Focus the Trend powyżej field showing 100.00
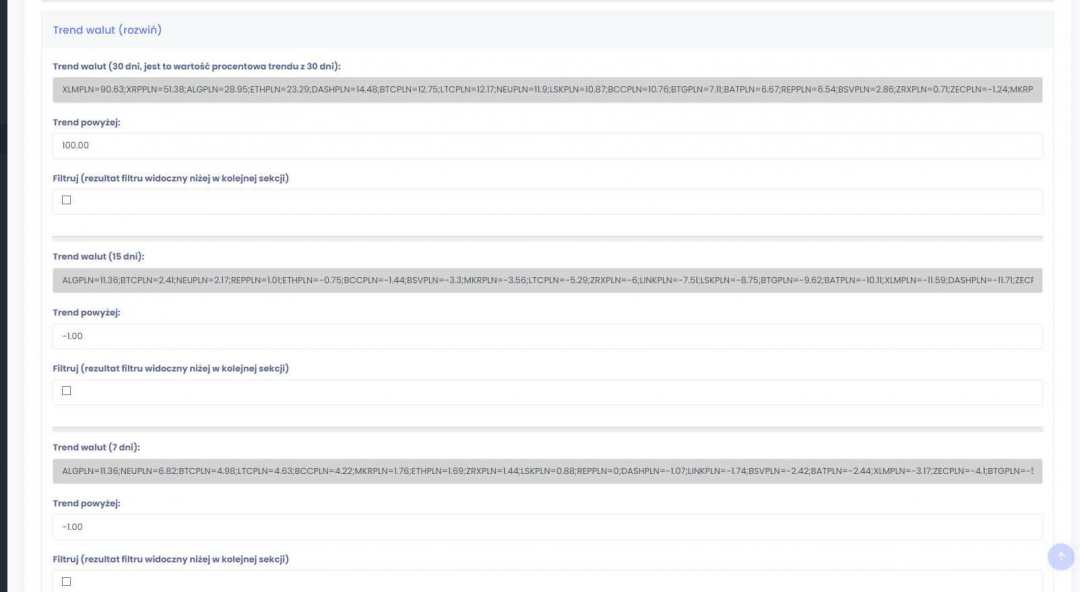The height and width of the screenshot is (592, 1080). (x=547, y=146)
